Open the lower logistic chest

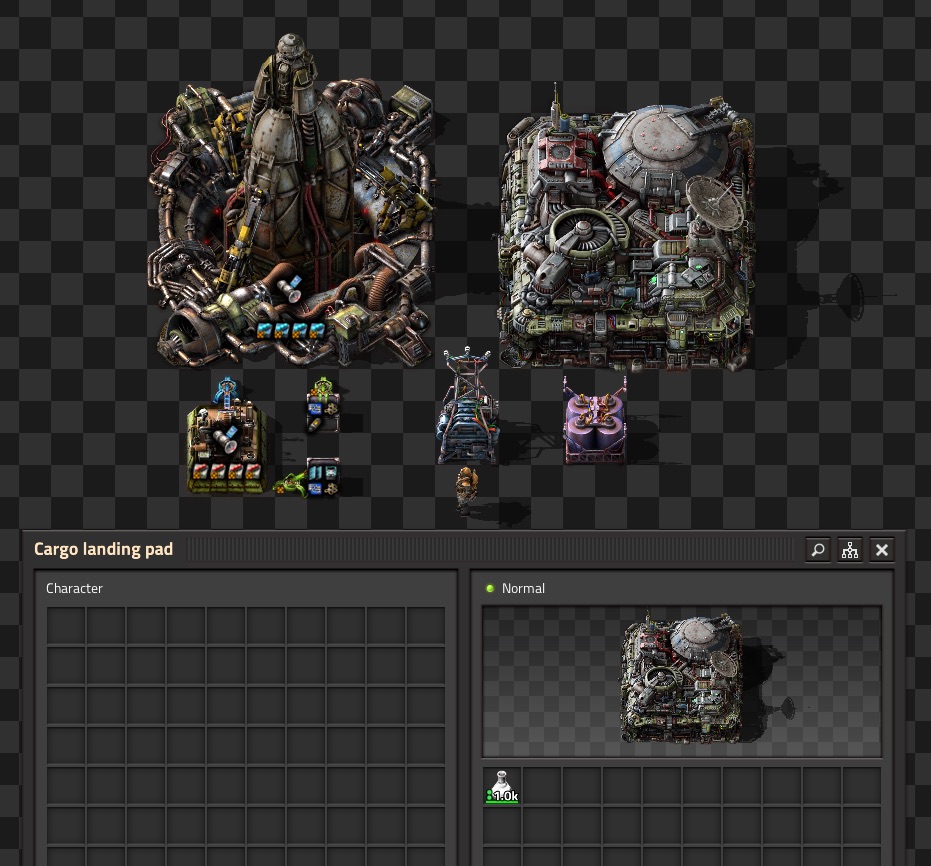click(323, 477)
